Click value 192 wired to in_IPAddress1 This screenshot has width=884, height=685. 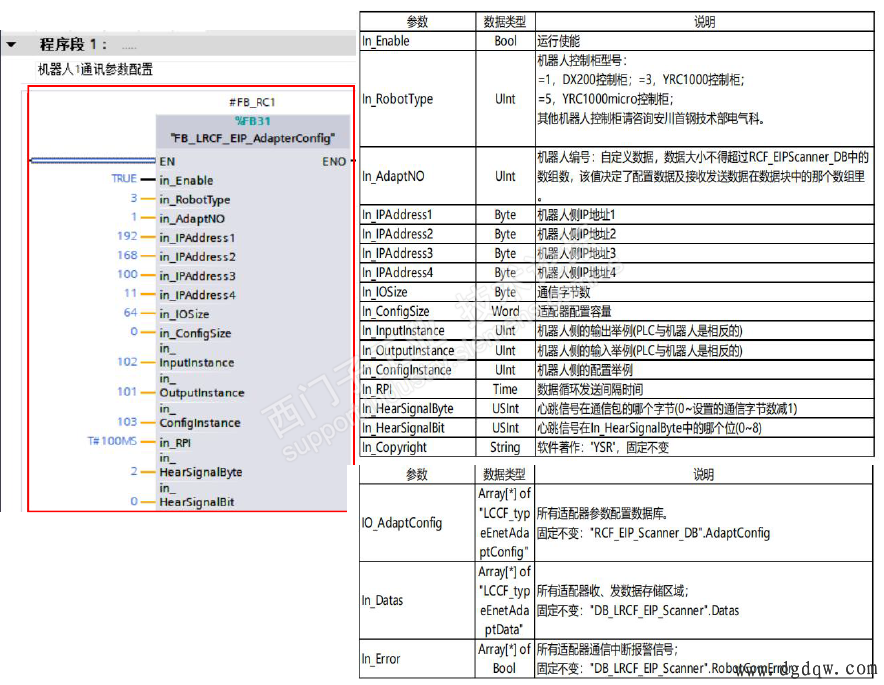pyautogui.click(x=126, y=236)
